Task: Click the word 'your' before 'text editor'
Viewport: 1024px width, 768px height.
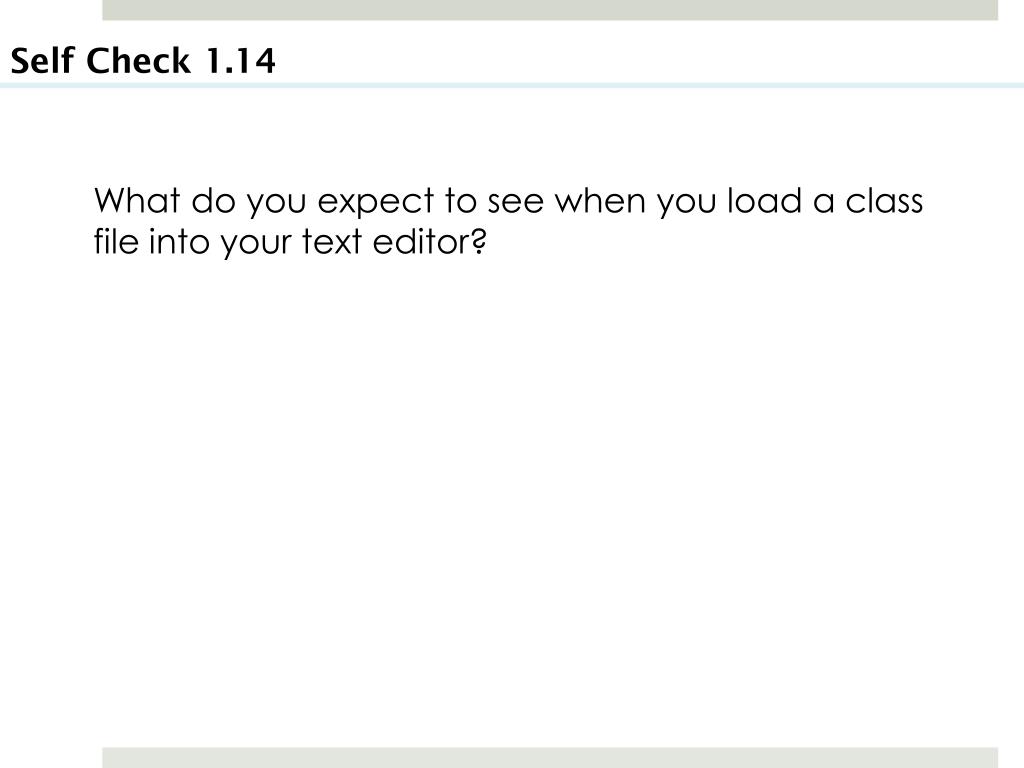Action: pos(255,244)
